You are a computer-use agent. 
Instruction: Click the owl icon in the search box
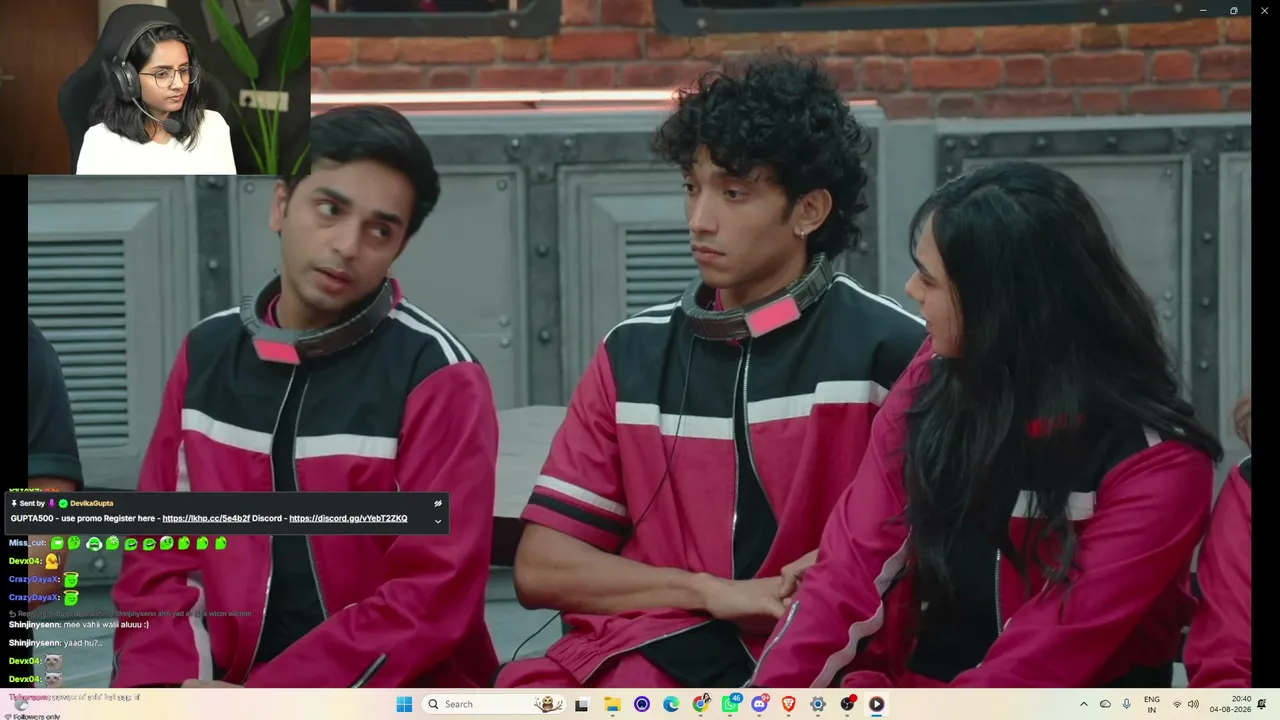(x=548, y=704)
